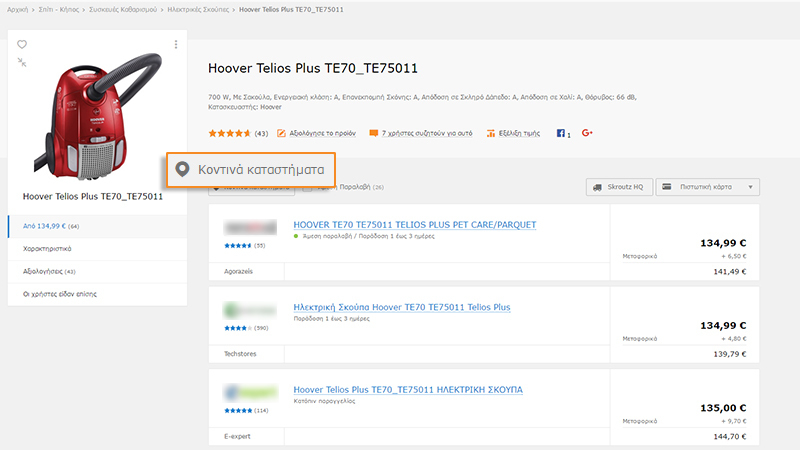The width and height of the screenshot is (800, 450).
Task: Select the Skroutz HQ location button
Action: 619,187
